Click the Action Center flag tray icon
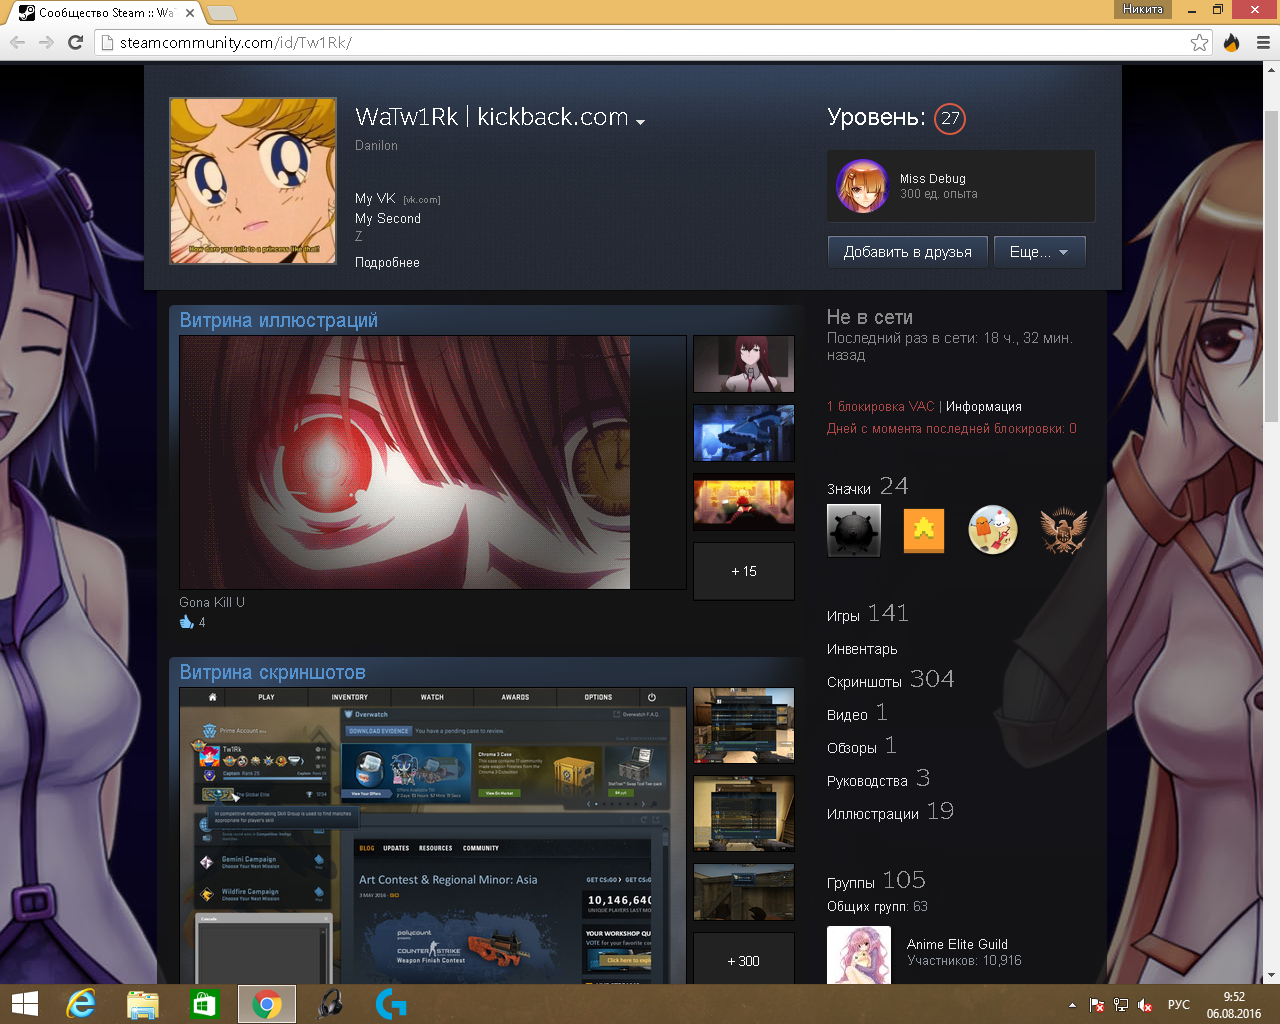Screen dimensions: 1280x1024 [1097, 1005]
